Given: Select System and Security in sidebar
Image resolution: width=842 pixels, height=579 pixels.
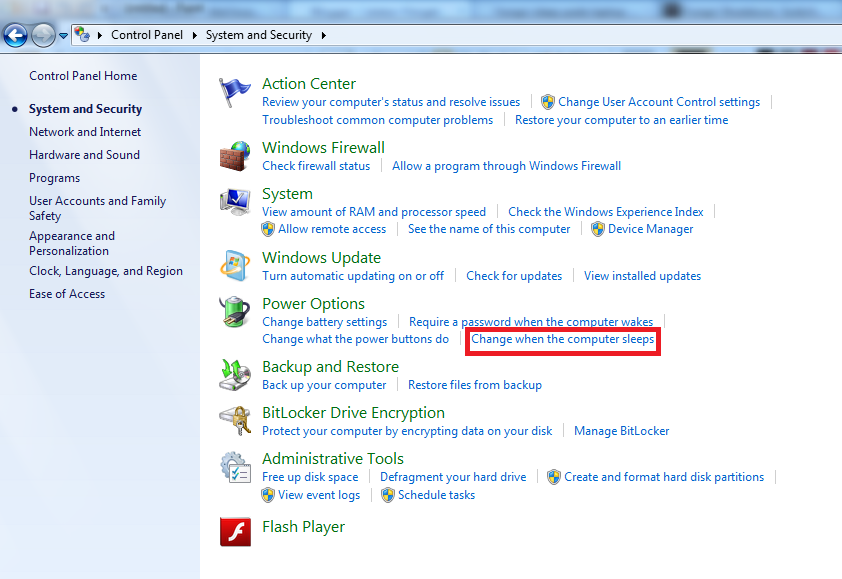Looking at the screenshot, I should [85, 109].
